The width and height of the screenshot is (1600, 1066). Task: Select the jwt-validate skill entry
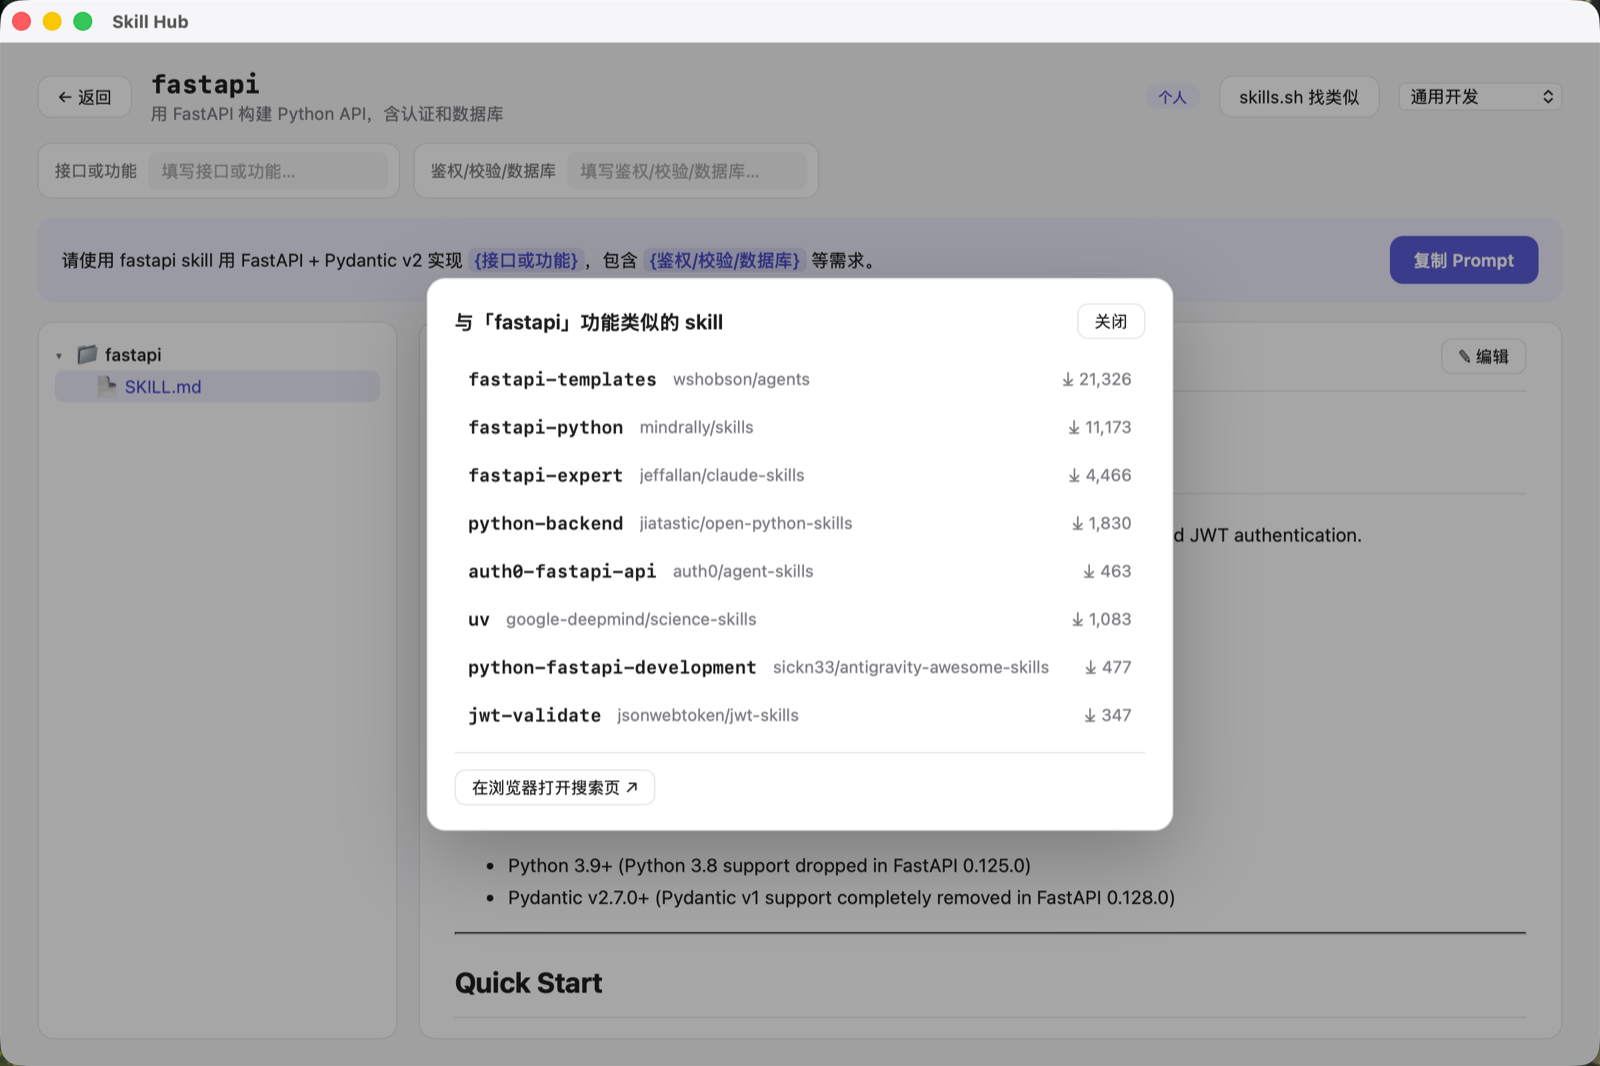tap(799, 715)
